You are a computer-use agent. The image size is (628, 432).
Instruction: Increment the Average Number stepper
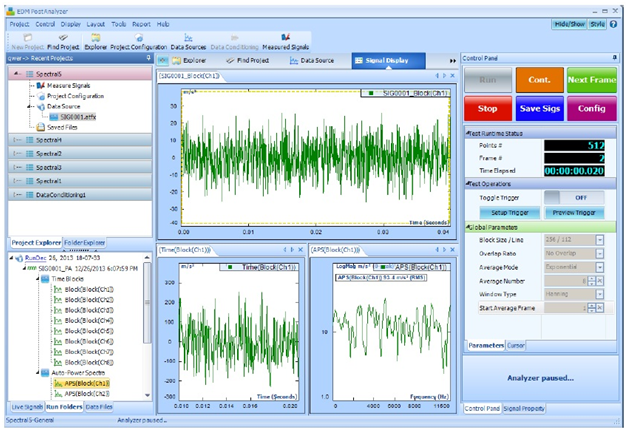tap(592, 279)
